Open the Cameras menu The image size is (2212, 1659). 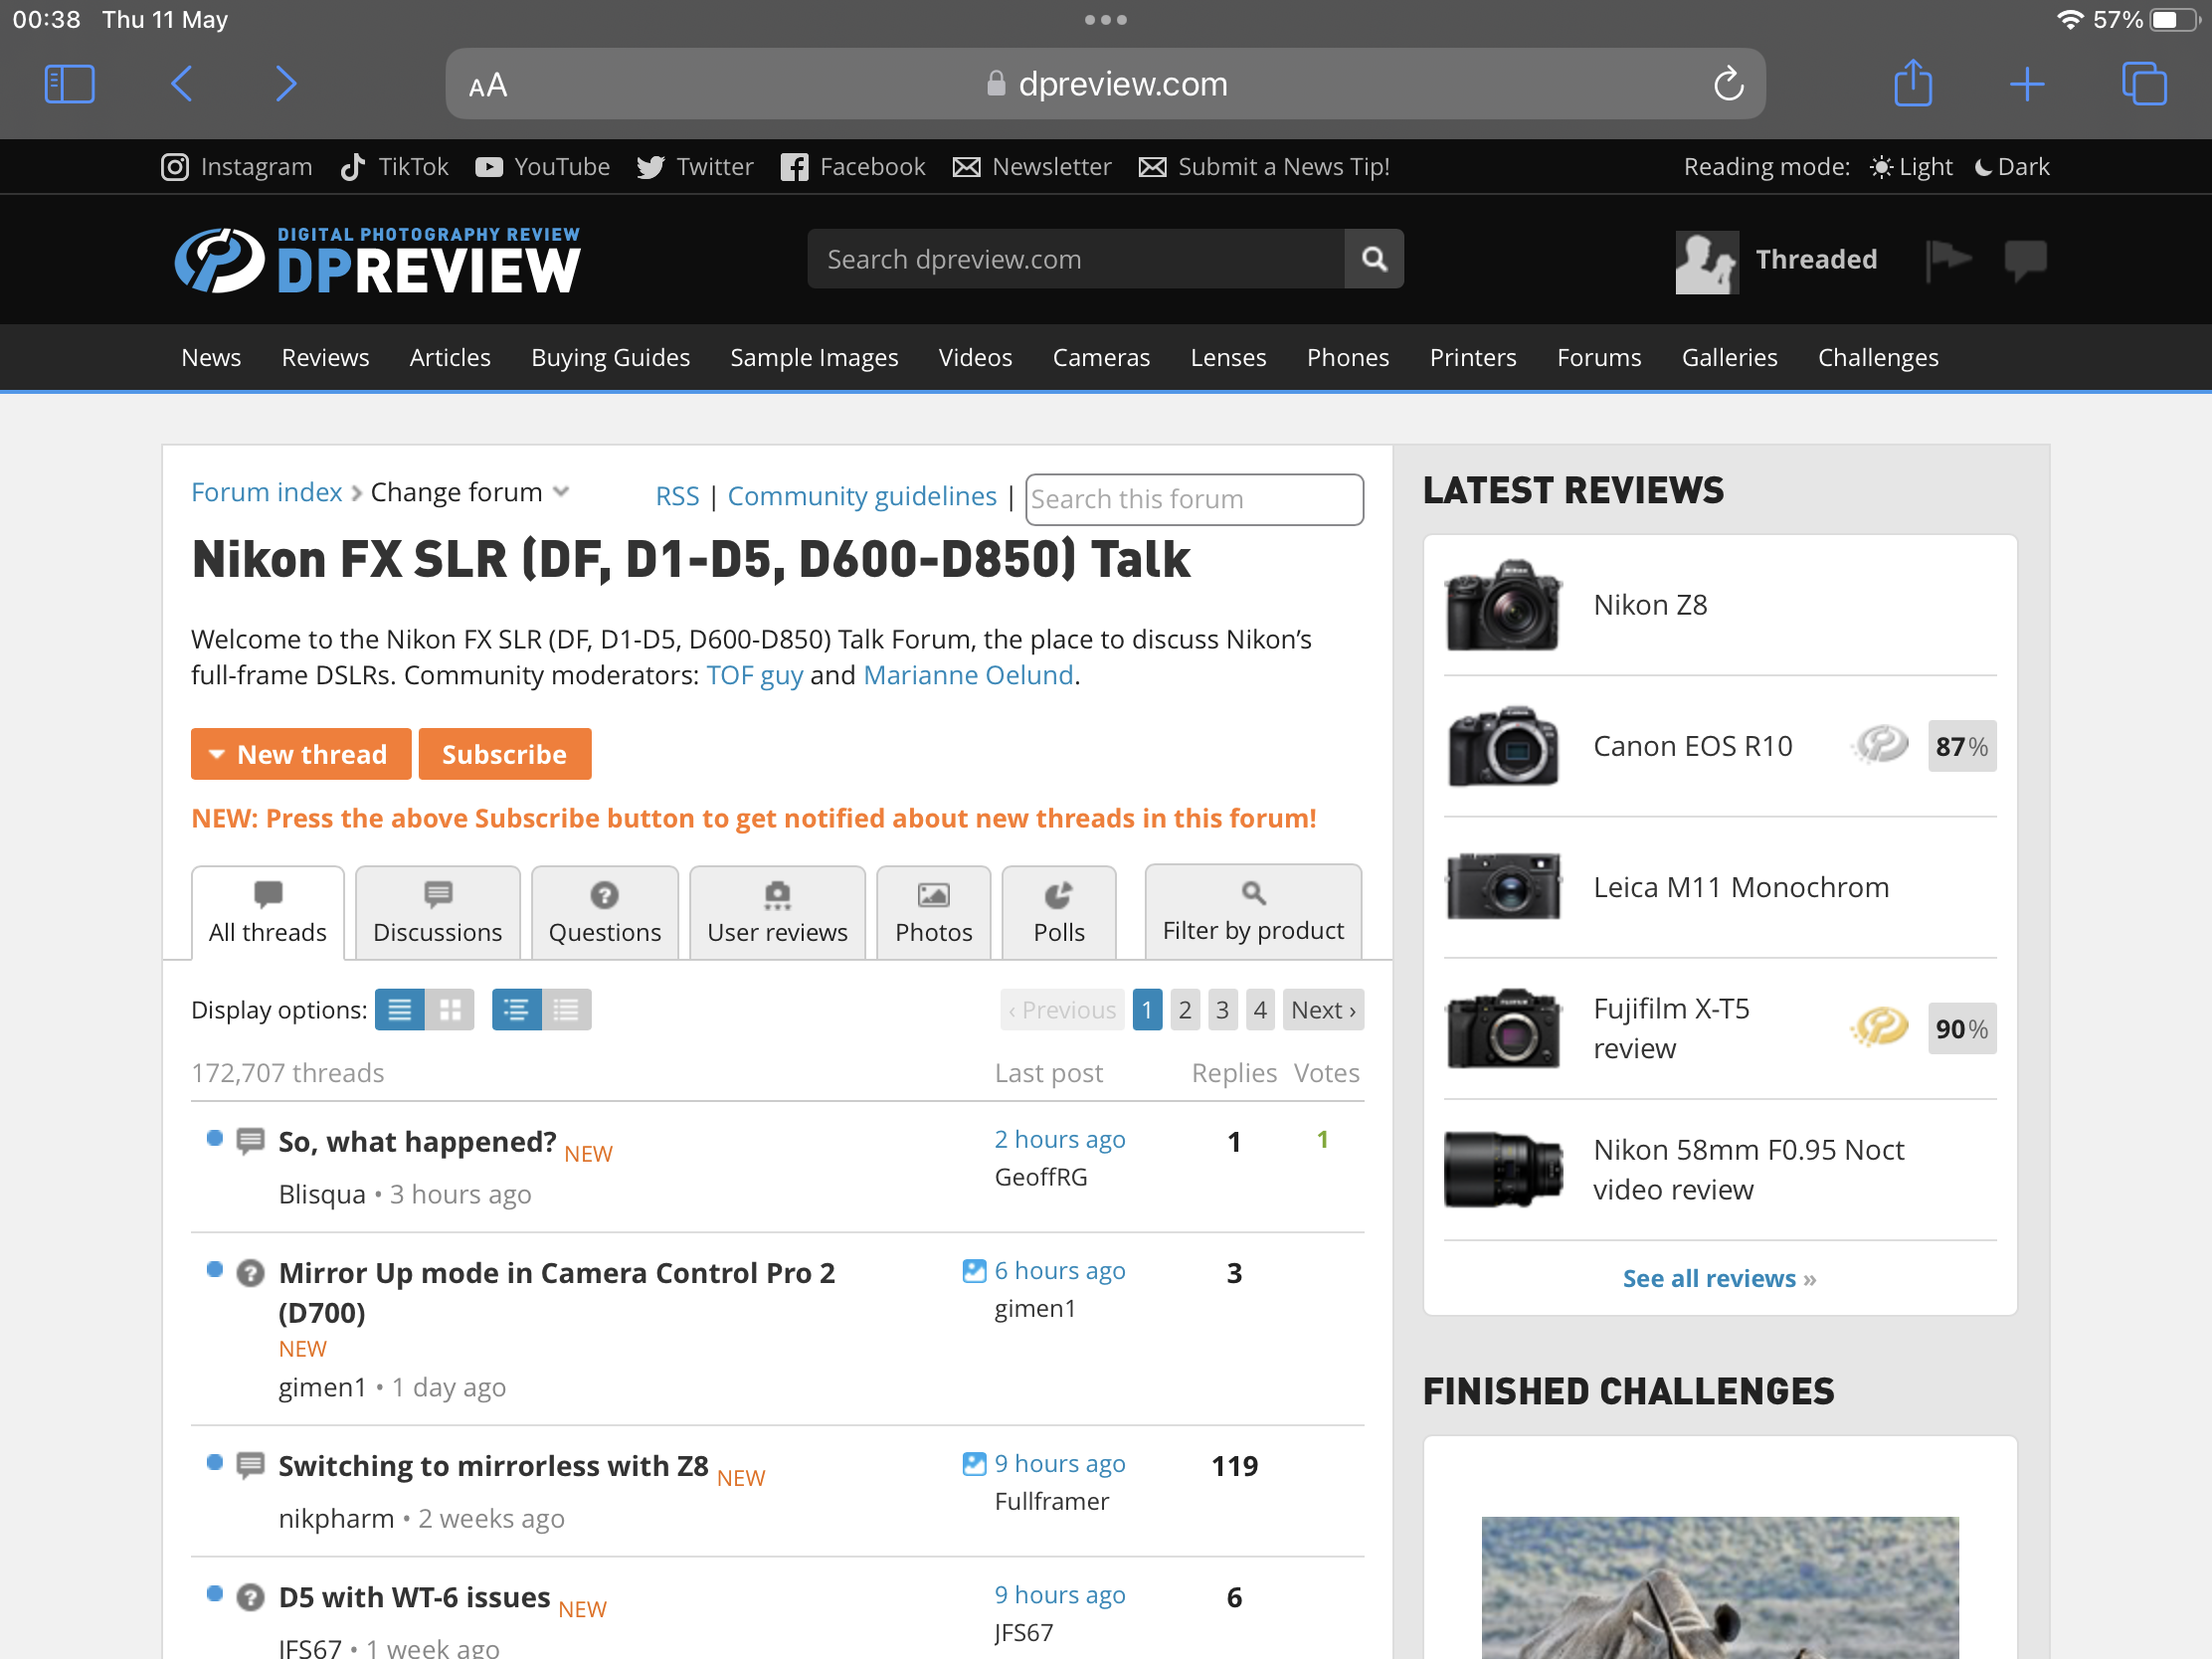point(1101,358)
